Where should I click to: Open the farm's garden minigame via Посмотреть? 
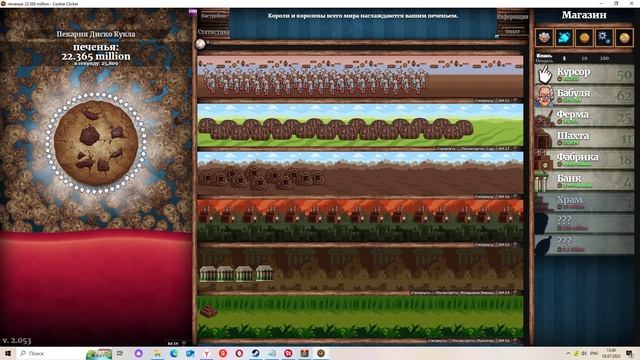coord(477,149)
